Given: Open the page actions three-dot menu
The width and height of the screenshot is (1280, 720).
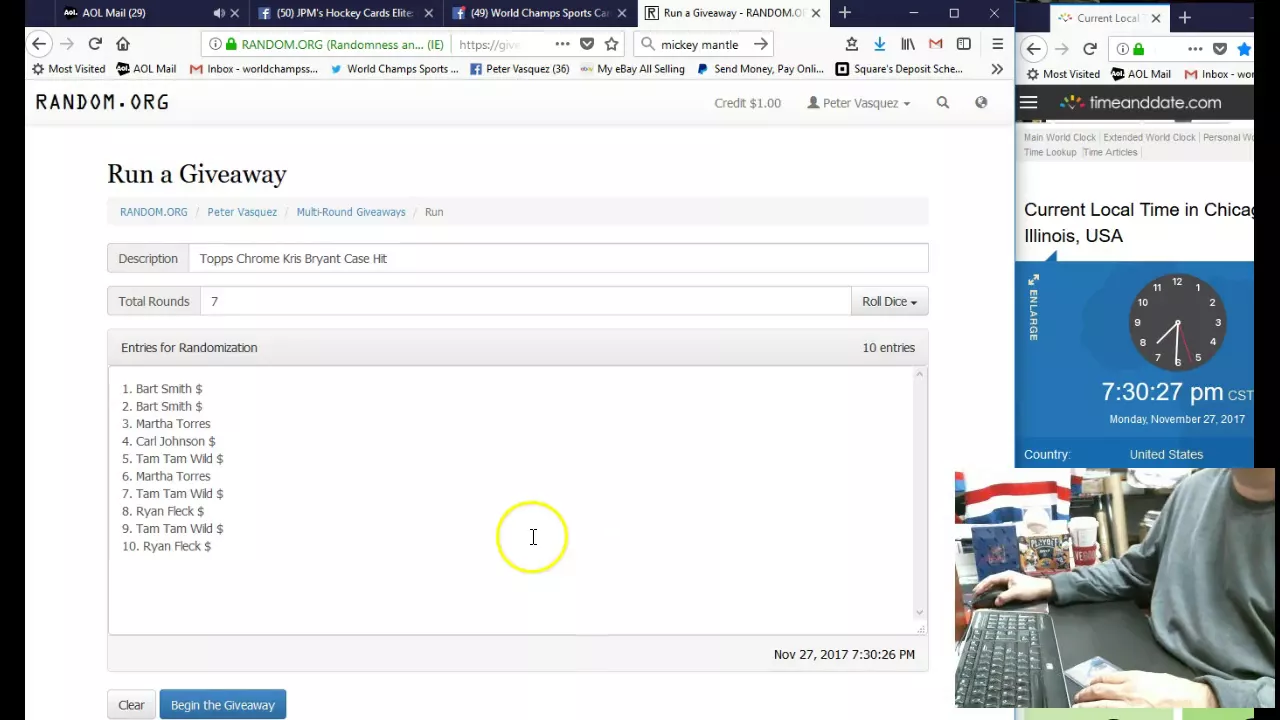Looking at the screenshot, I should (x=562, y=44).
